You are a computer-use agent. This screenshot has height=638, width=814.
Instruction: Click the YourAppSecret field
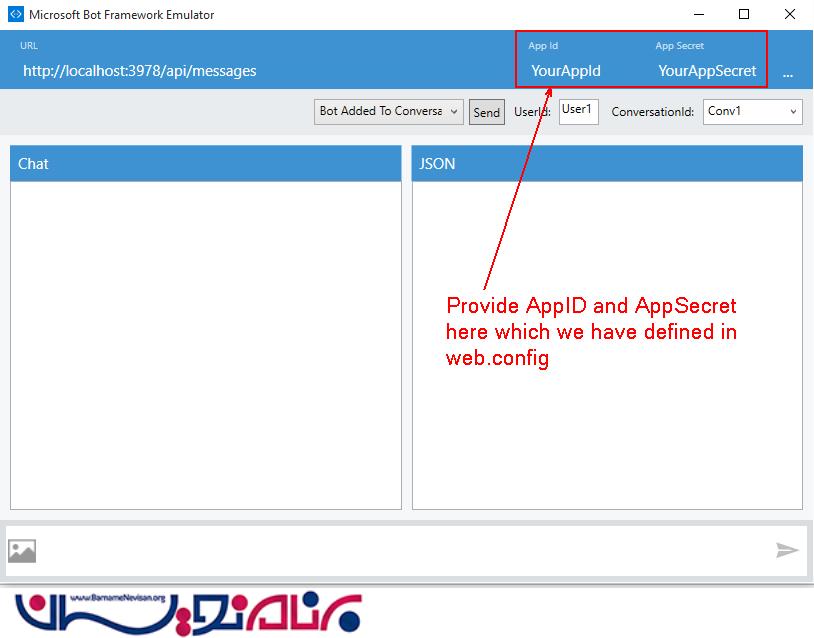(707, 71)
